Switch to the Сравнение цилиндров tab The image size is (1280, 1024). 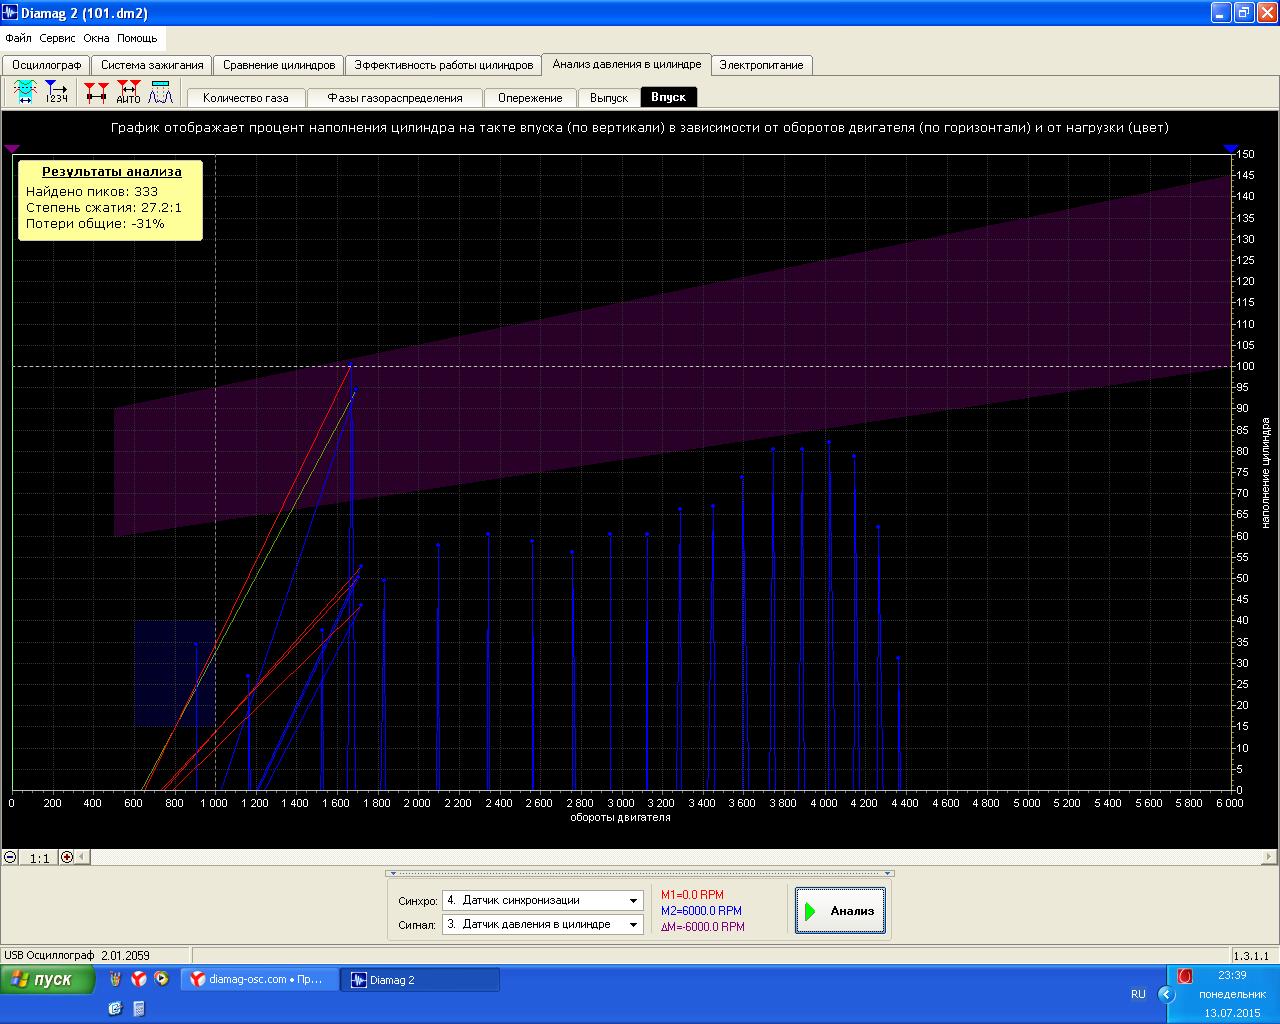tap(279, 65)
